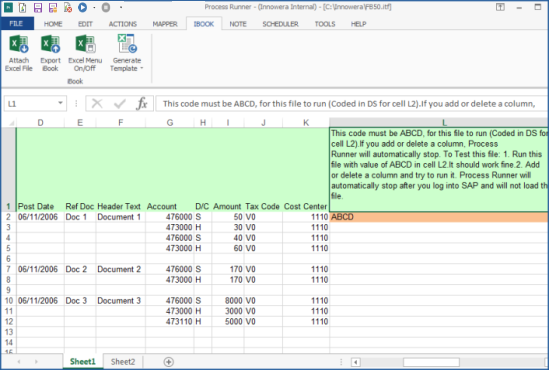Click the amount cell 3000
The height and width of the screenshot is (370, 549).
228,311
